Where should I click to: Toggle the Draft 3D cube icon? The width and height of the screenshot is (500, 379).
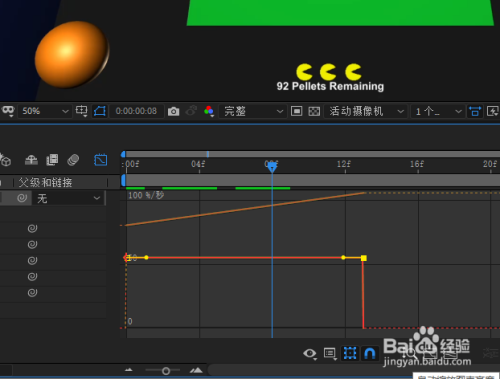point(5,160)
